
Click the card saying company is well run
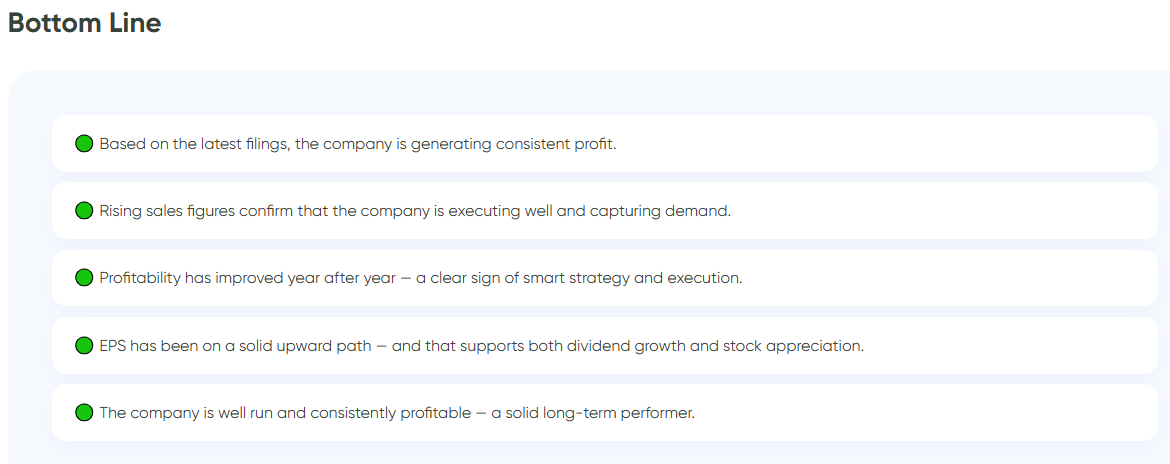pos(604,413)
